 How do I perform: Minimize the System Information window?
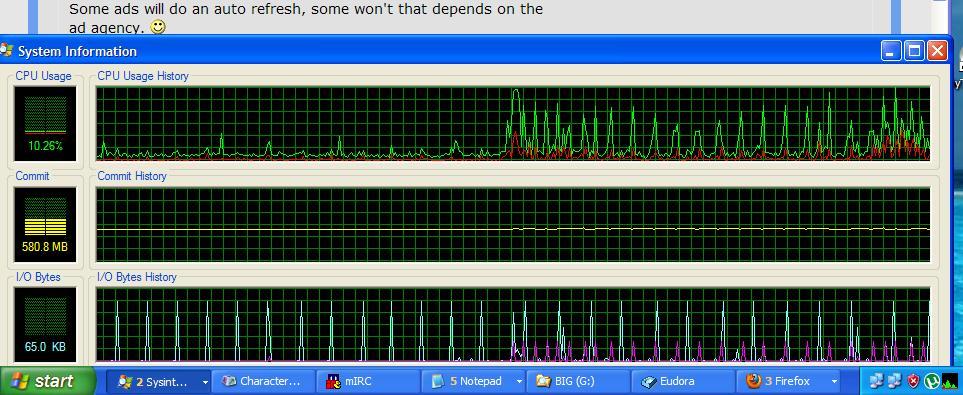891,51
